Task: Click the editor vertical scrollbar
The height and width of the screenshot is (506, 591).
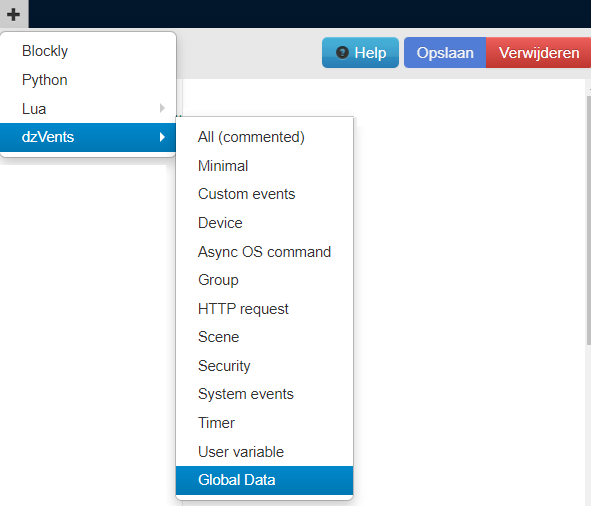Action: tap(589, 220)
